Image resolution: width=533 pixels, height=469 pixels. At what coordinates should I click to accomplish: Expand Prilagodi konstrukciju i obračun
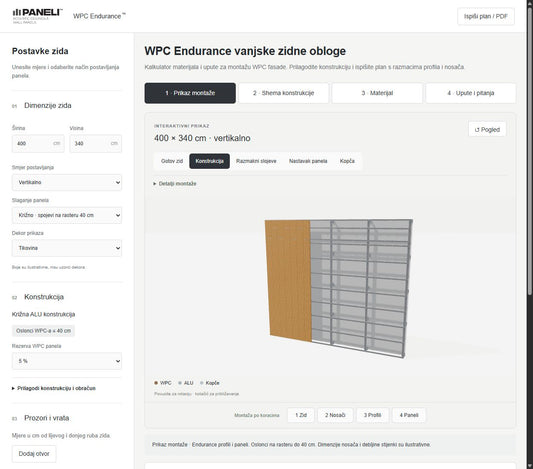pyautogui.click(x=54, y=388)
